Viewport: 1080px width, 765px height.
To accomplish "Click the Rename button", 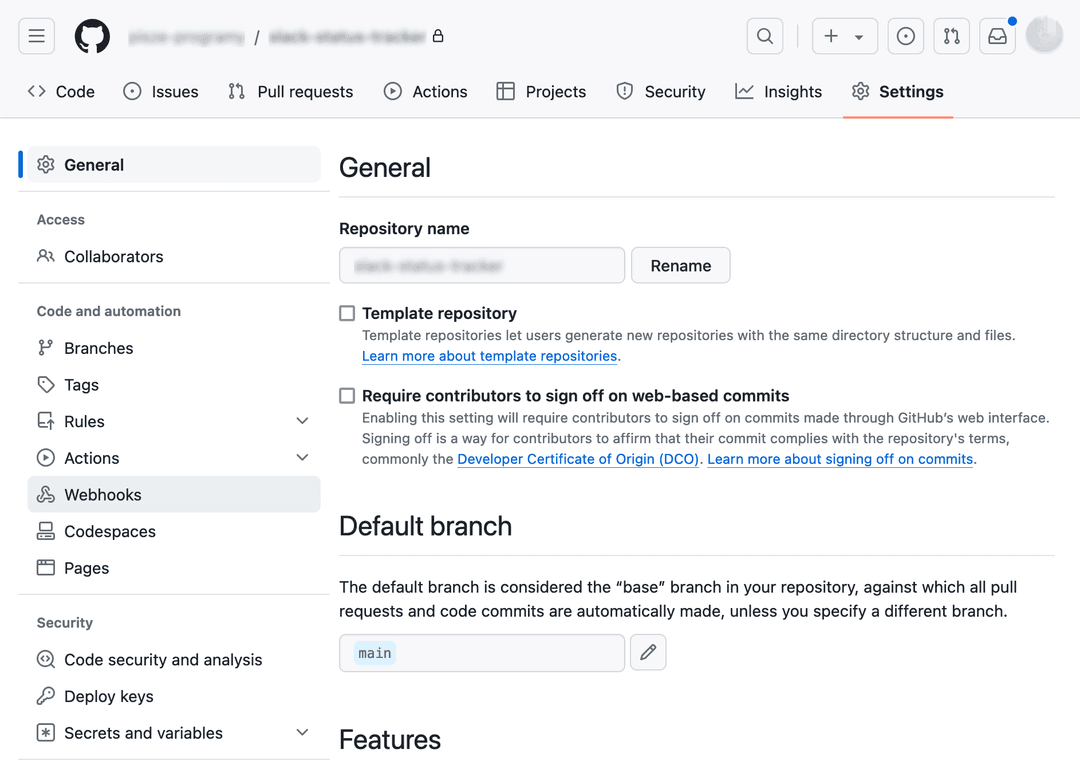I will tap(680, 265).
